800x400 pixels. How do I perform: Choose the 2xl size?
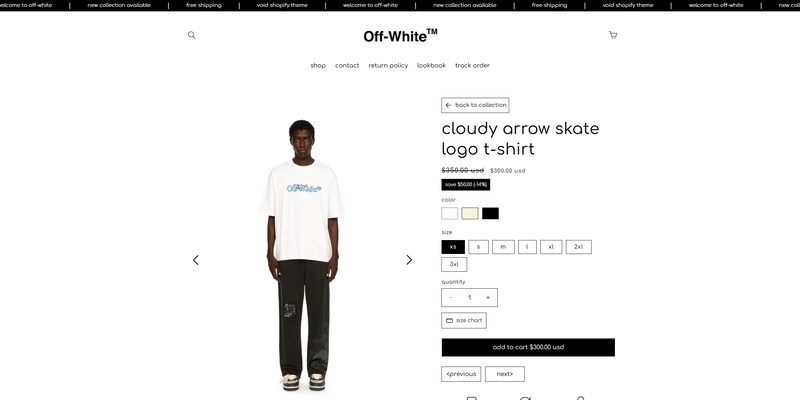tap(579, 247)
